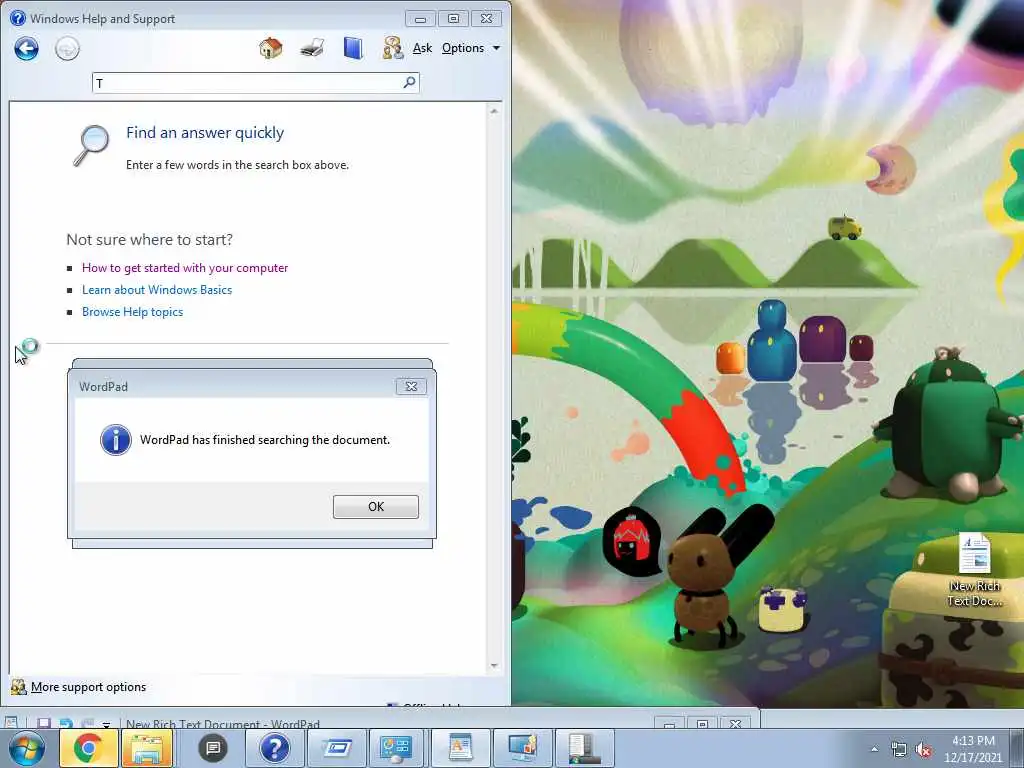Open How to get started with your computer
The image size is (1024, 768).
click(x=185, y=268)
